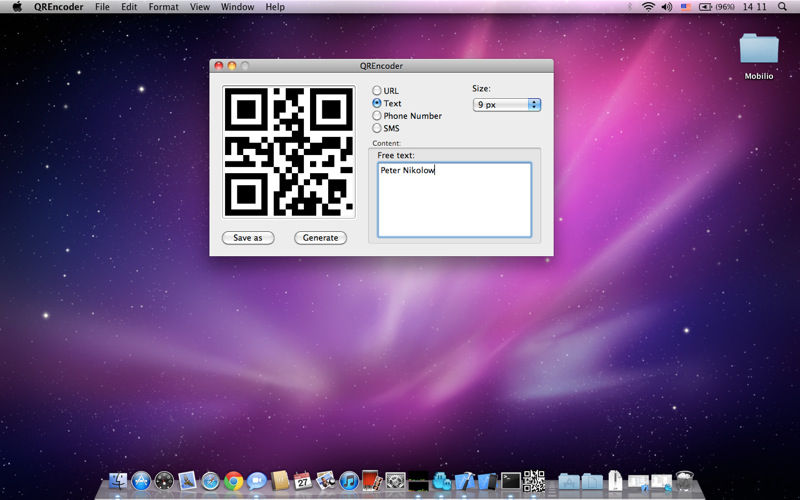The width and height of the screenshot is (800, 500).
Task: Select the SMS radio button
Action: (377, 128)
